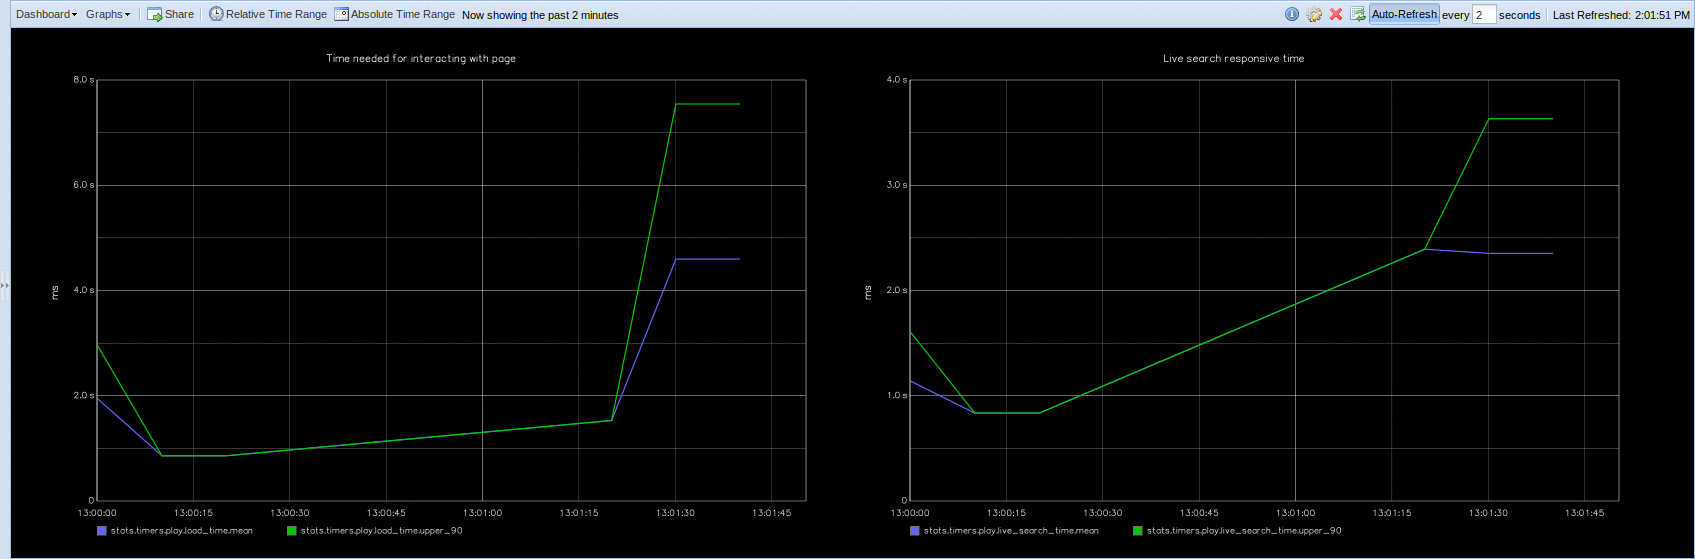1695x559 pixels.
Task: Click the "Live search responsive time" title
Action: (x=1234, y=58)
